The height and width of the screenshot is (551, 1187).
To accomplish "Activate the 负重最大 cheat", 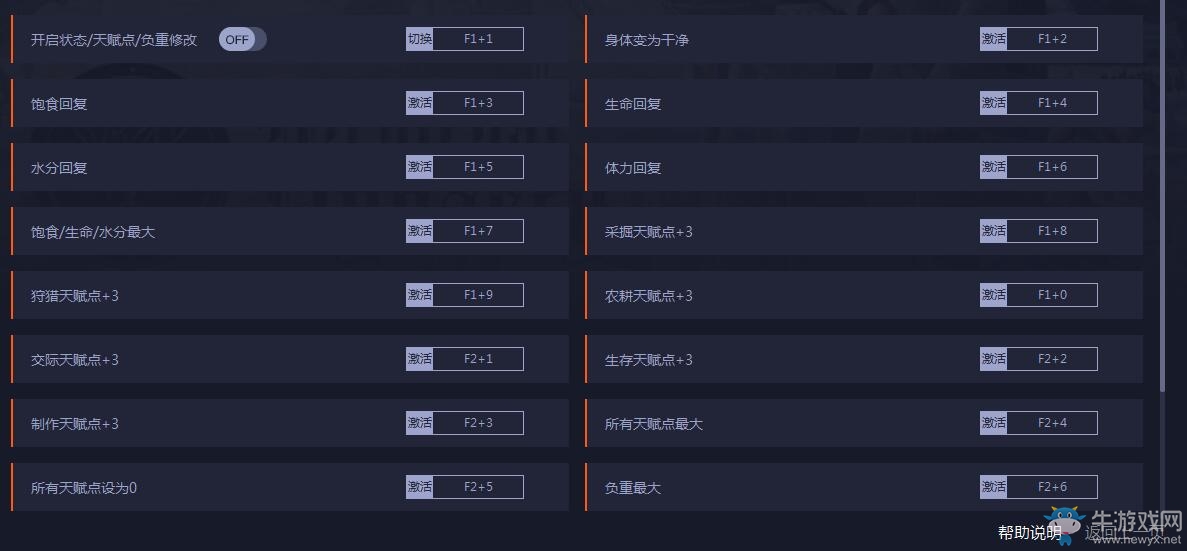I will [993, 487].
